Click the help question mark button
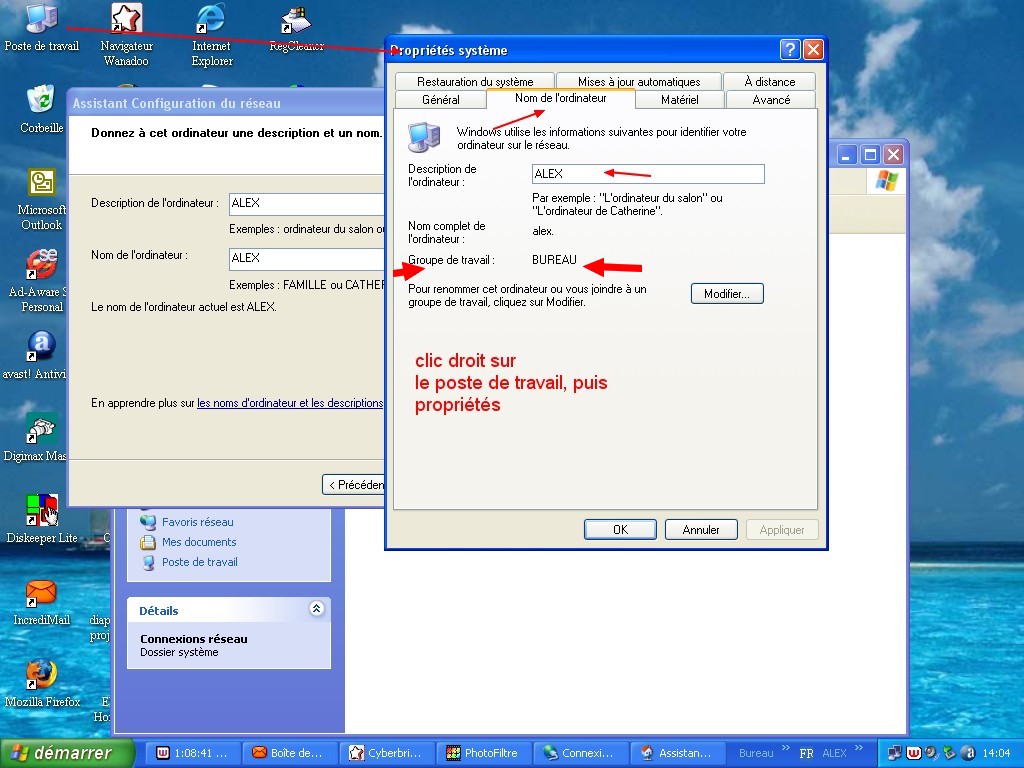 click(x=790, y=50)
